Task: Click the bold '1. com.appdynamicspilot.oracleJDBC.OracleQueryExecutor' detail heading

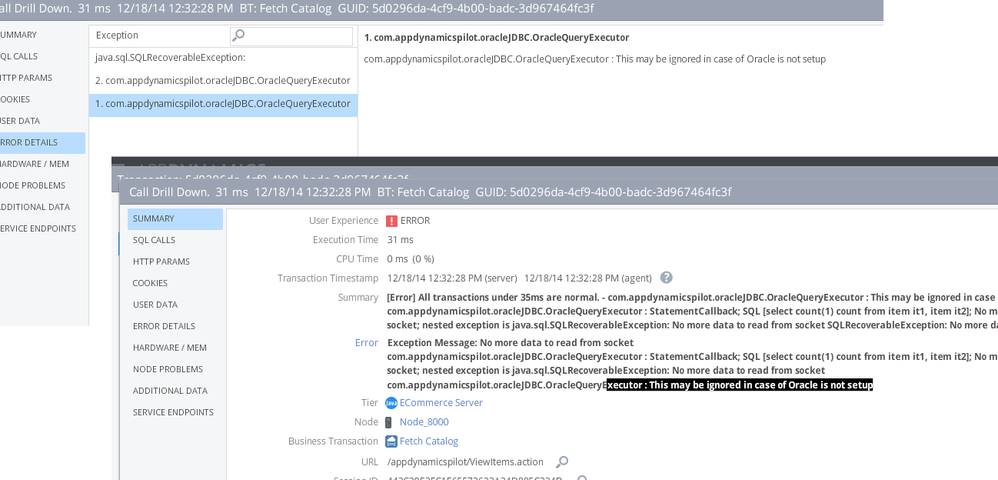Action: coord(496,38)
